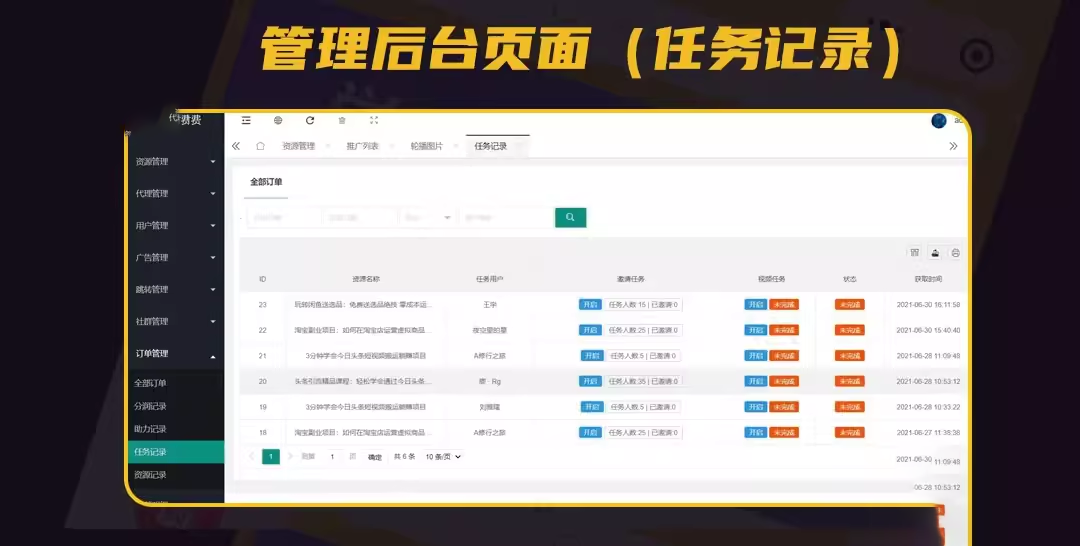The height and width of the screenshot is (546, 1080).
Task: Go to the home tab icon
Action: 260,146
